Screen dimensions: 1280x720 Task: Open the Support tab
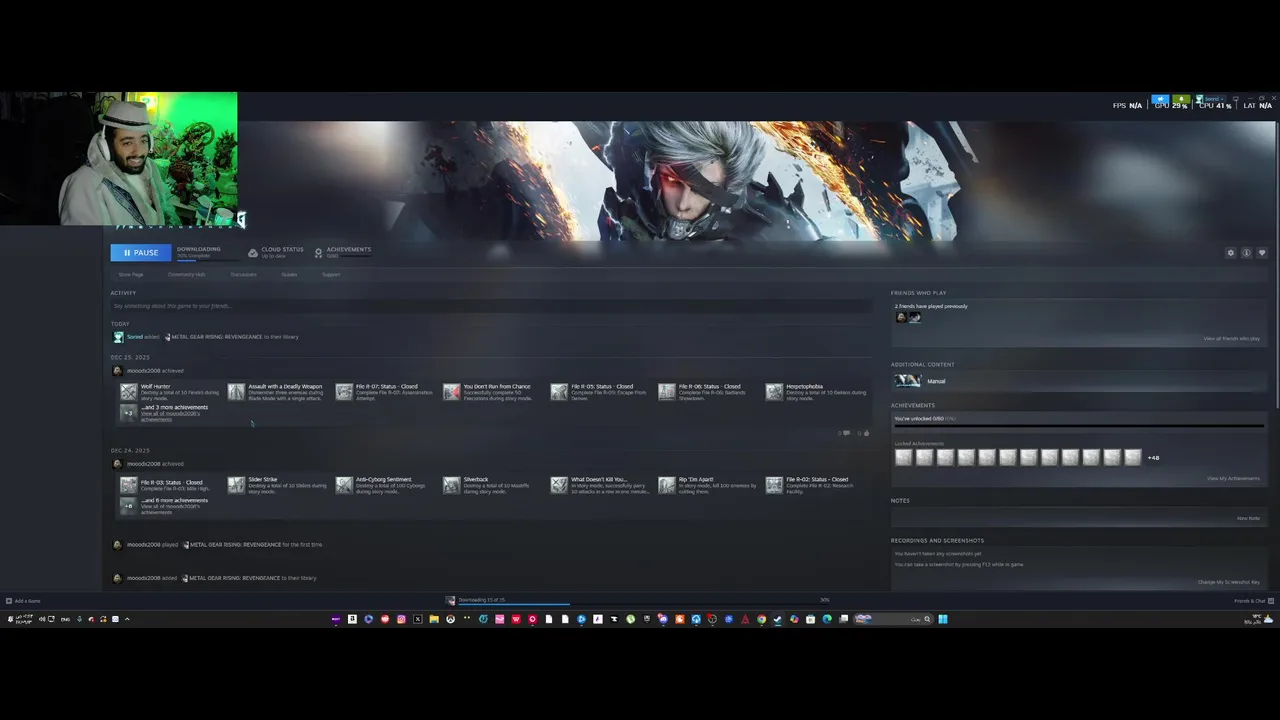pyautogui.click(x=331, y=274)
